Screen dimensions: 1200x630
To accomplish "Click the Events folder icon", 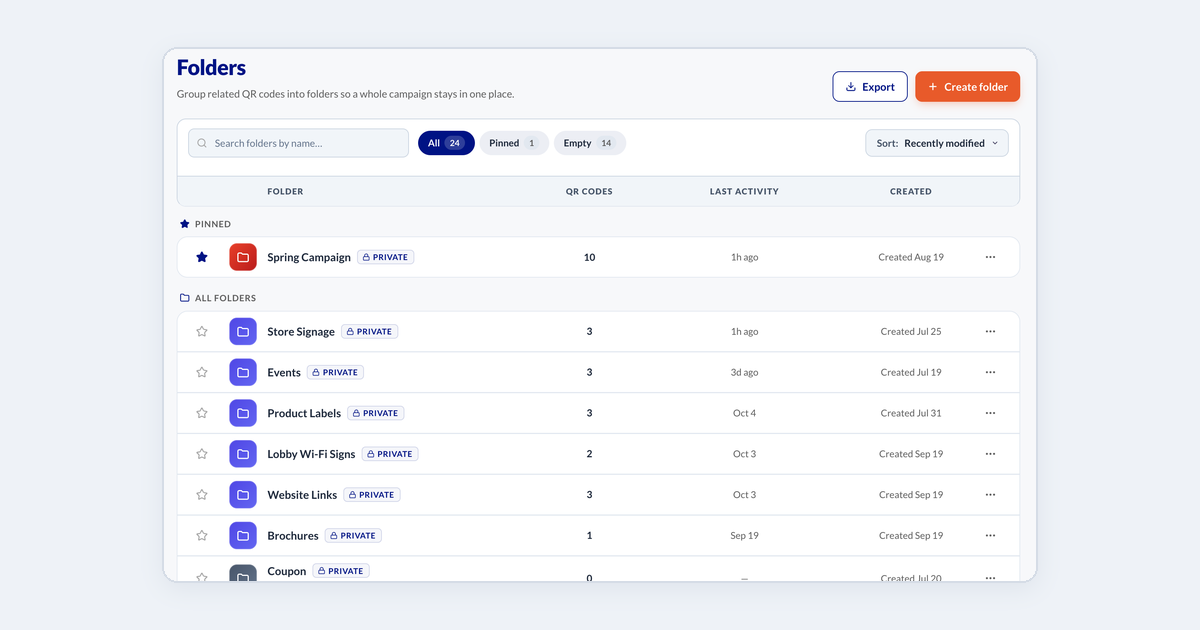I will (x=243, y=372).
